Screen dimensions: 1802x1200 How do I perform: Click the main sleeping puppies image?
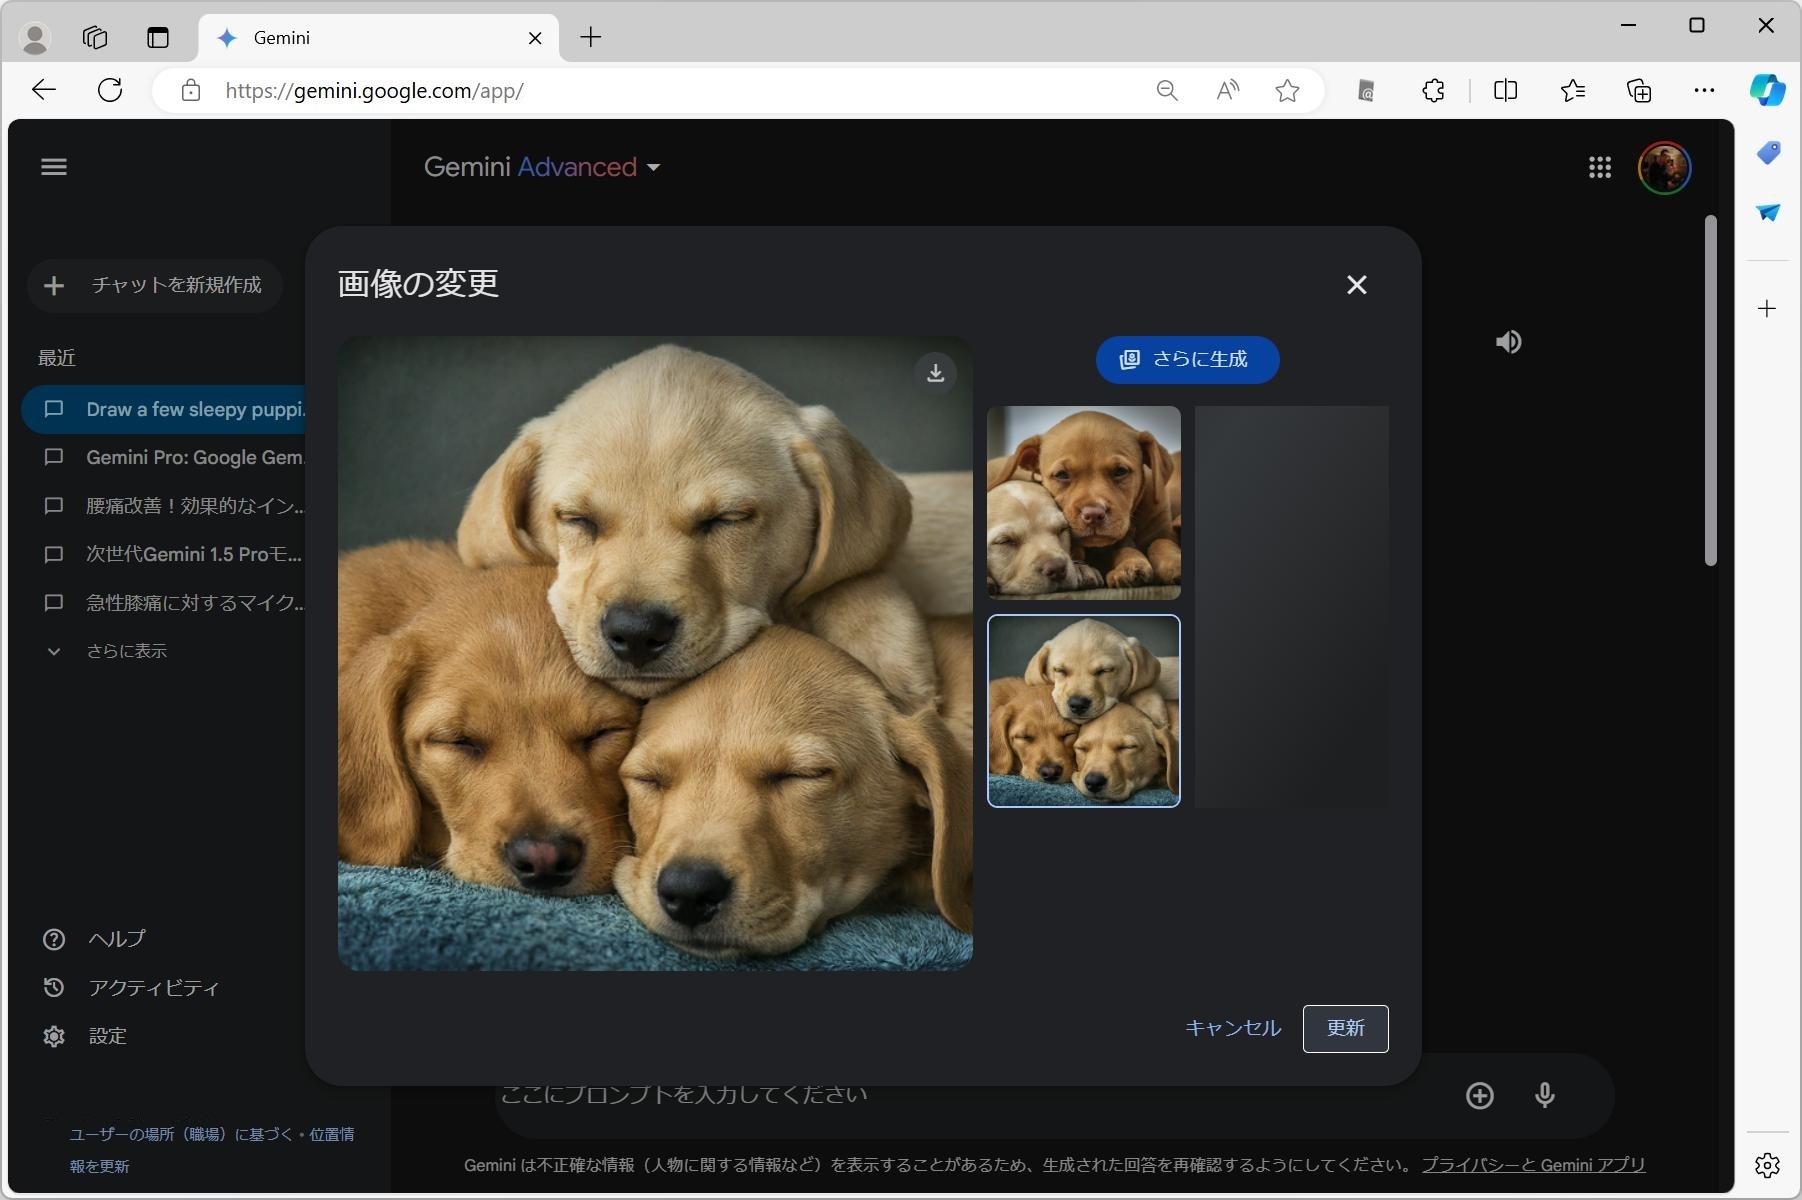[655, 654]
